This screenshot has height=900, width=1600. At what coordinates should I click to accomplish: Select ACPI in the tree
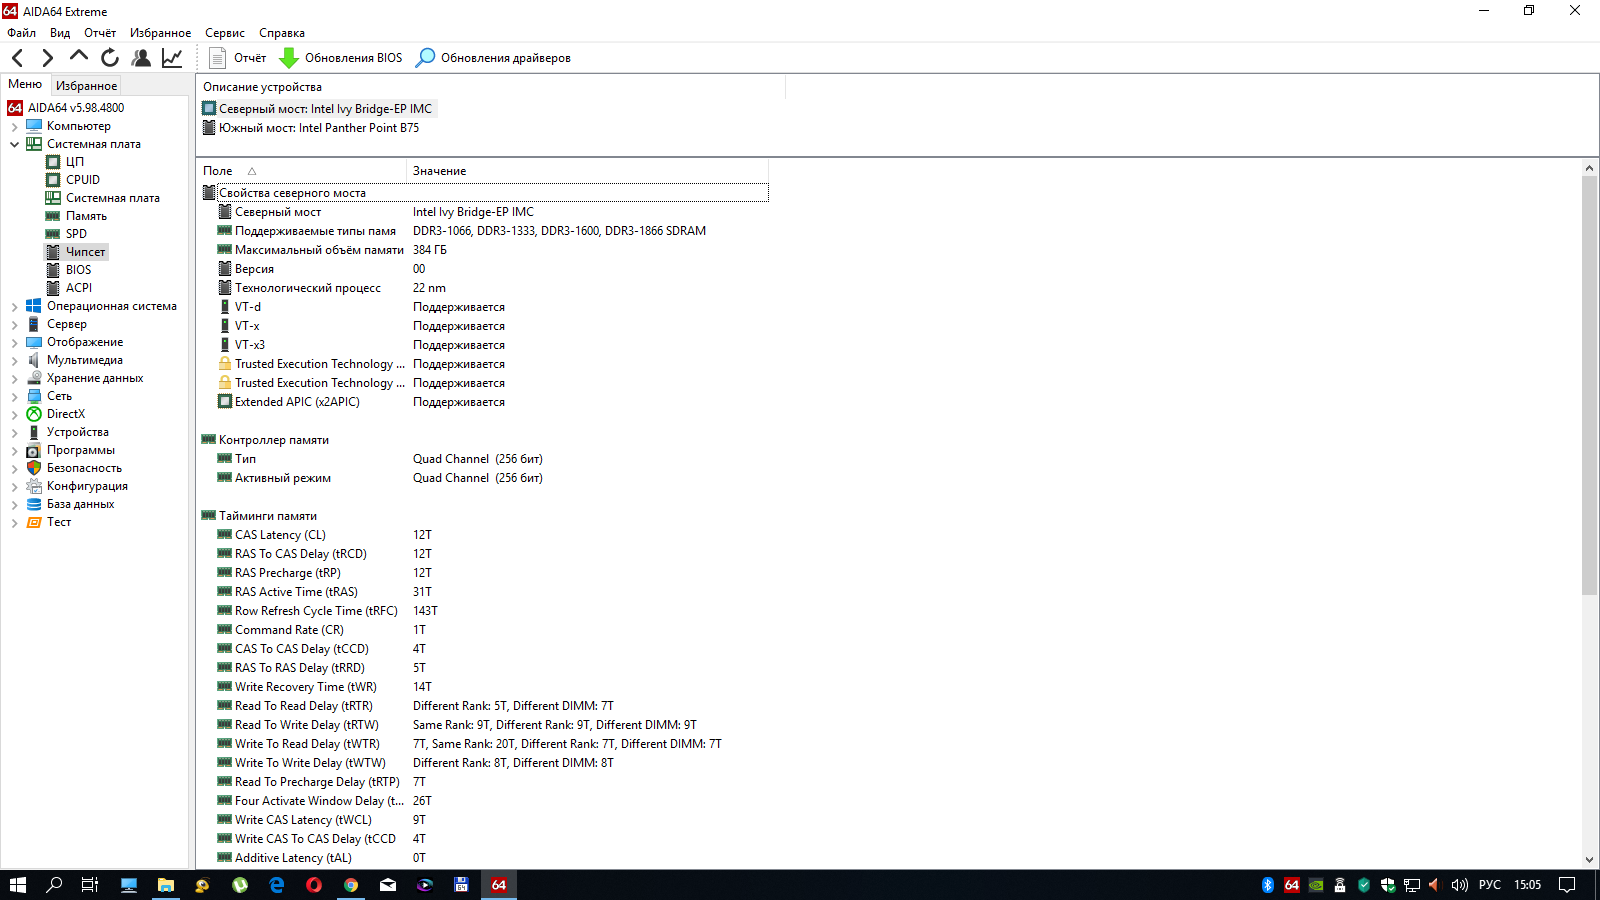coord(79,288)
